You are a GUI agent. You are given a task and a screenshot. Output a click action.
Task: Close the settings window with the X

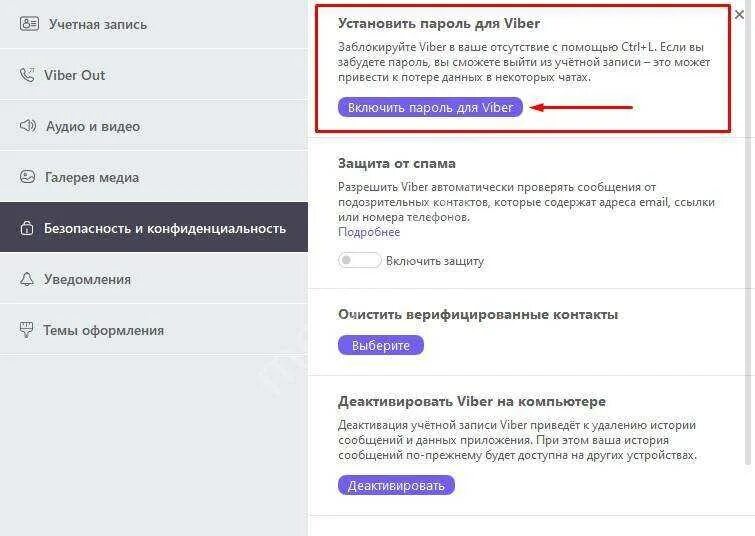click(x=739, y=14)
